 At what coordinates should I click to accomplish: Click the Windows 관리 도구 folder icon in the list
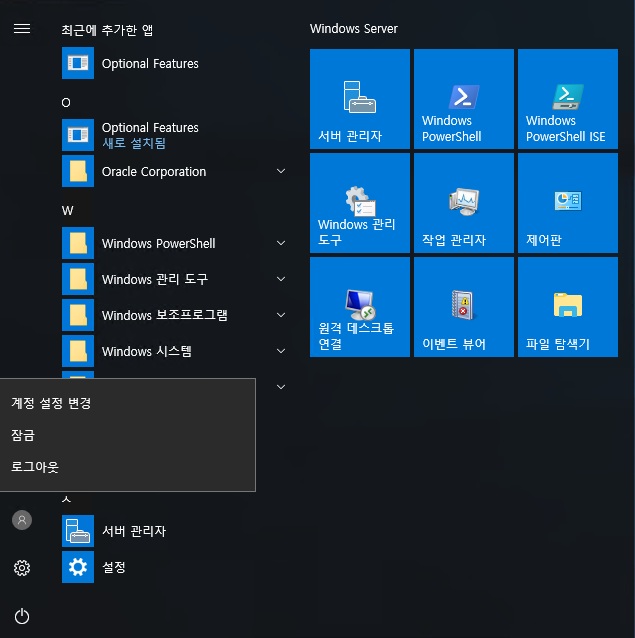click(78, 279)
